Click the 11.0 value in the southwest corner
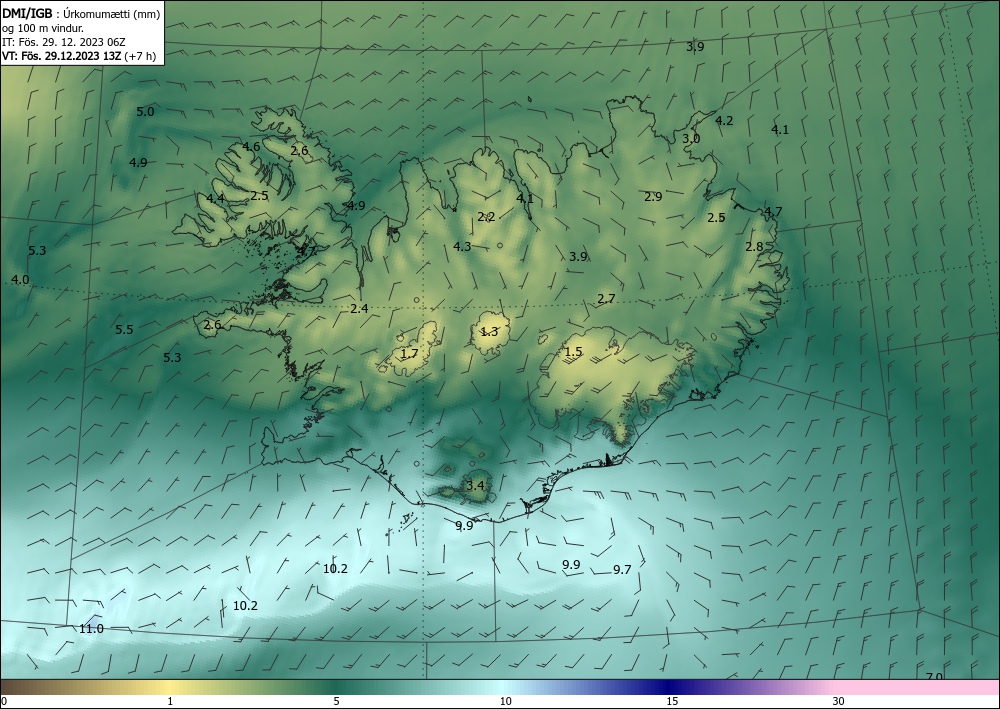The height and width of the screenshot is (709, 1000). click(91, 629)
